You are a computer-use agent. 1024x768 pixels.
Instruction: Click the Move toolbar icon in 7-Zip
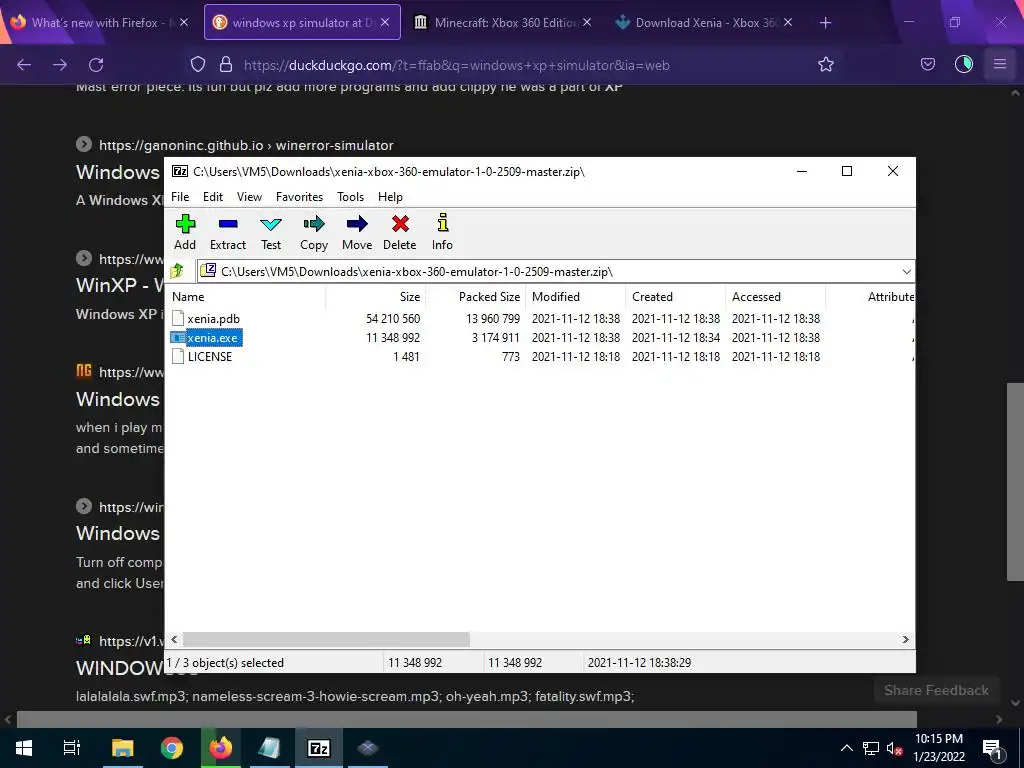tap(357, 232)
